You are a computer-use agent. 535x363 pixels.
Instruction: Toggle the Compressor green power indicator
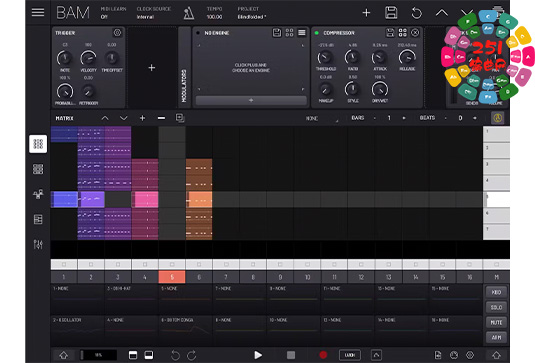(317, 33)
